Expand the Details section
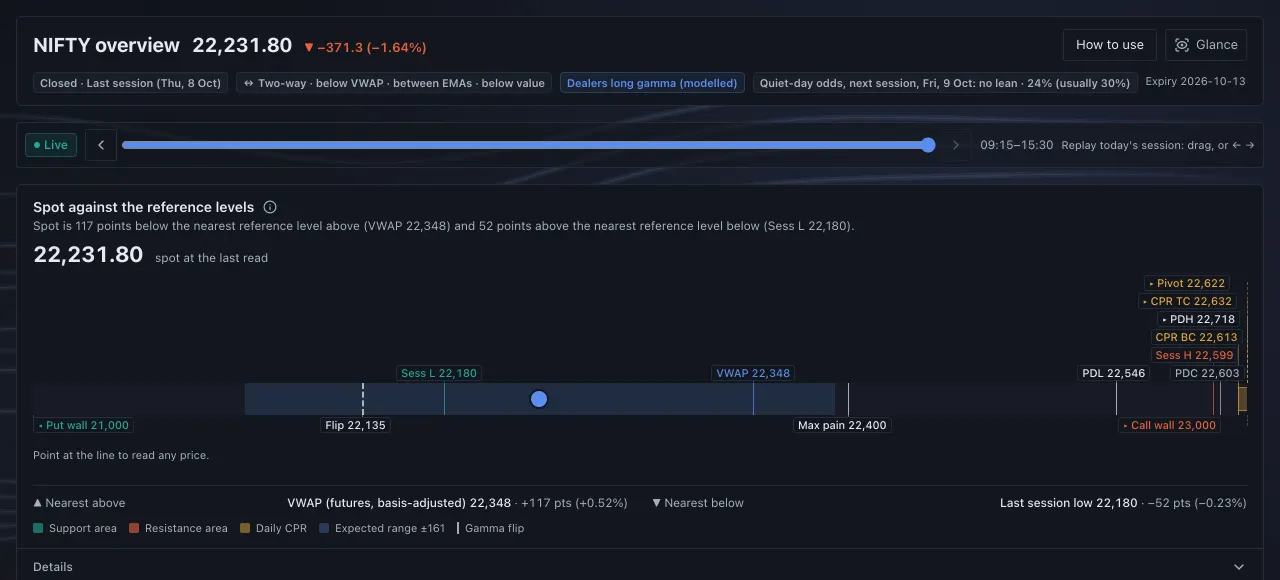 (x=640, y=567)
